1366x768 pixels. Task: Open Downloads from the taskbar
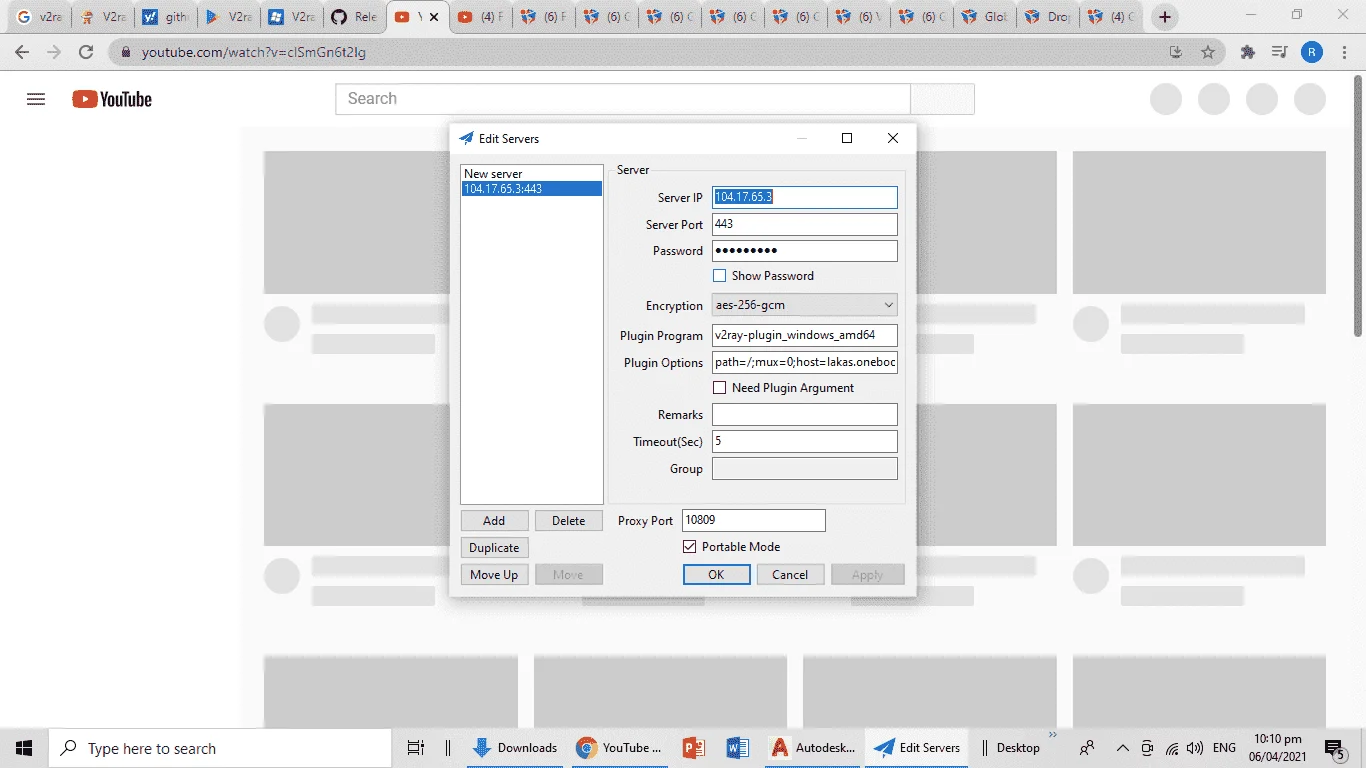[x=515, y=748]
